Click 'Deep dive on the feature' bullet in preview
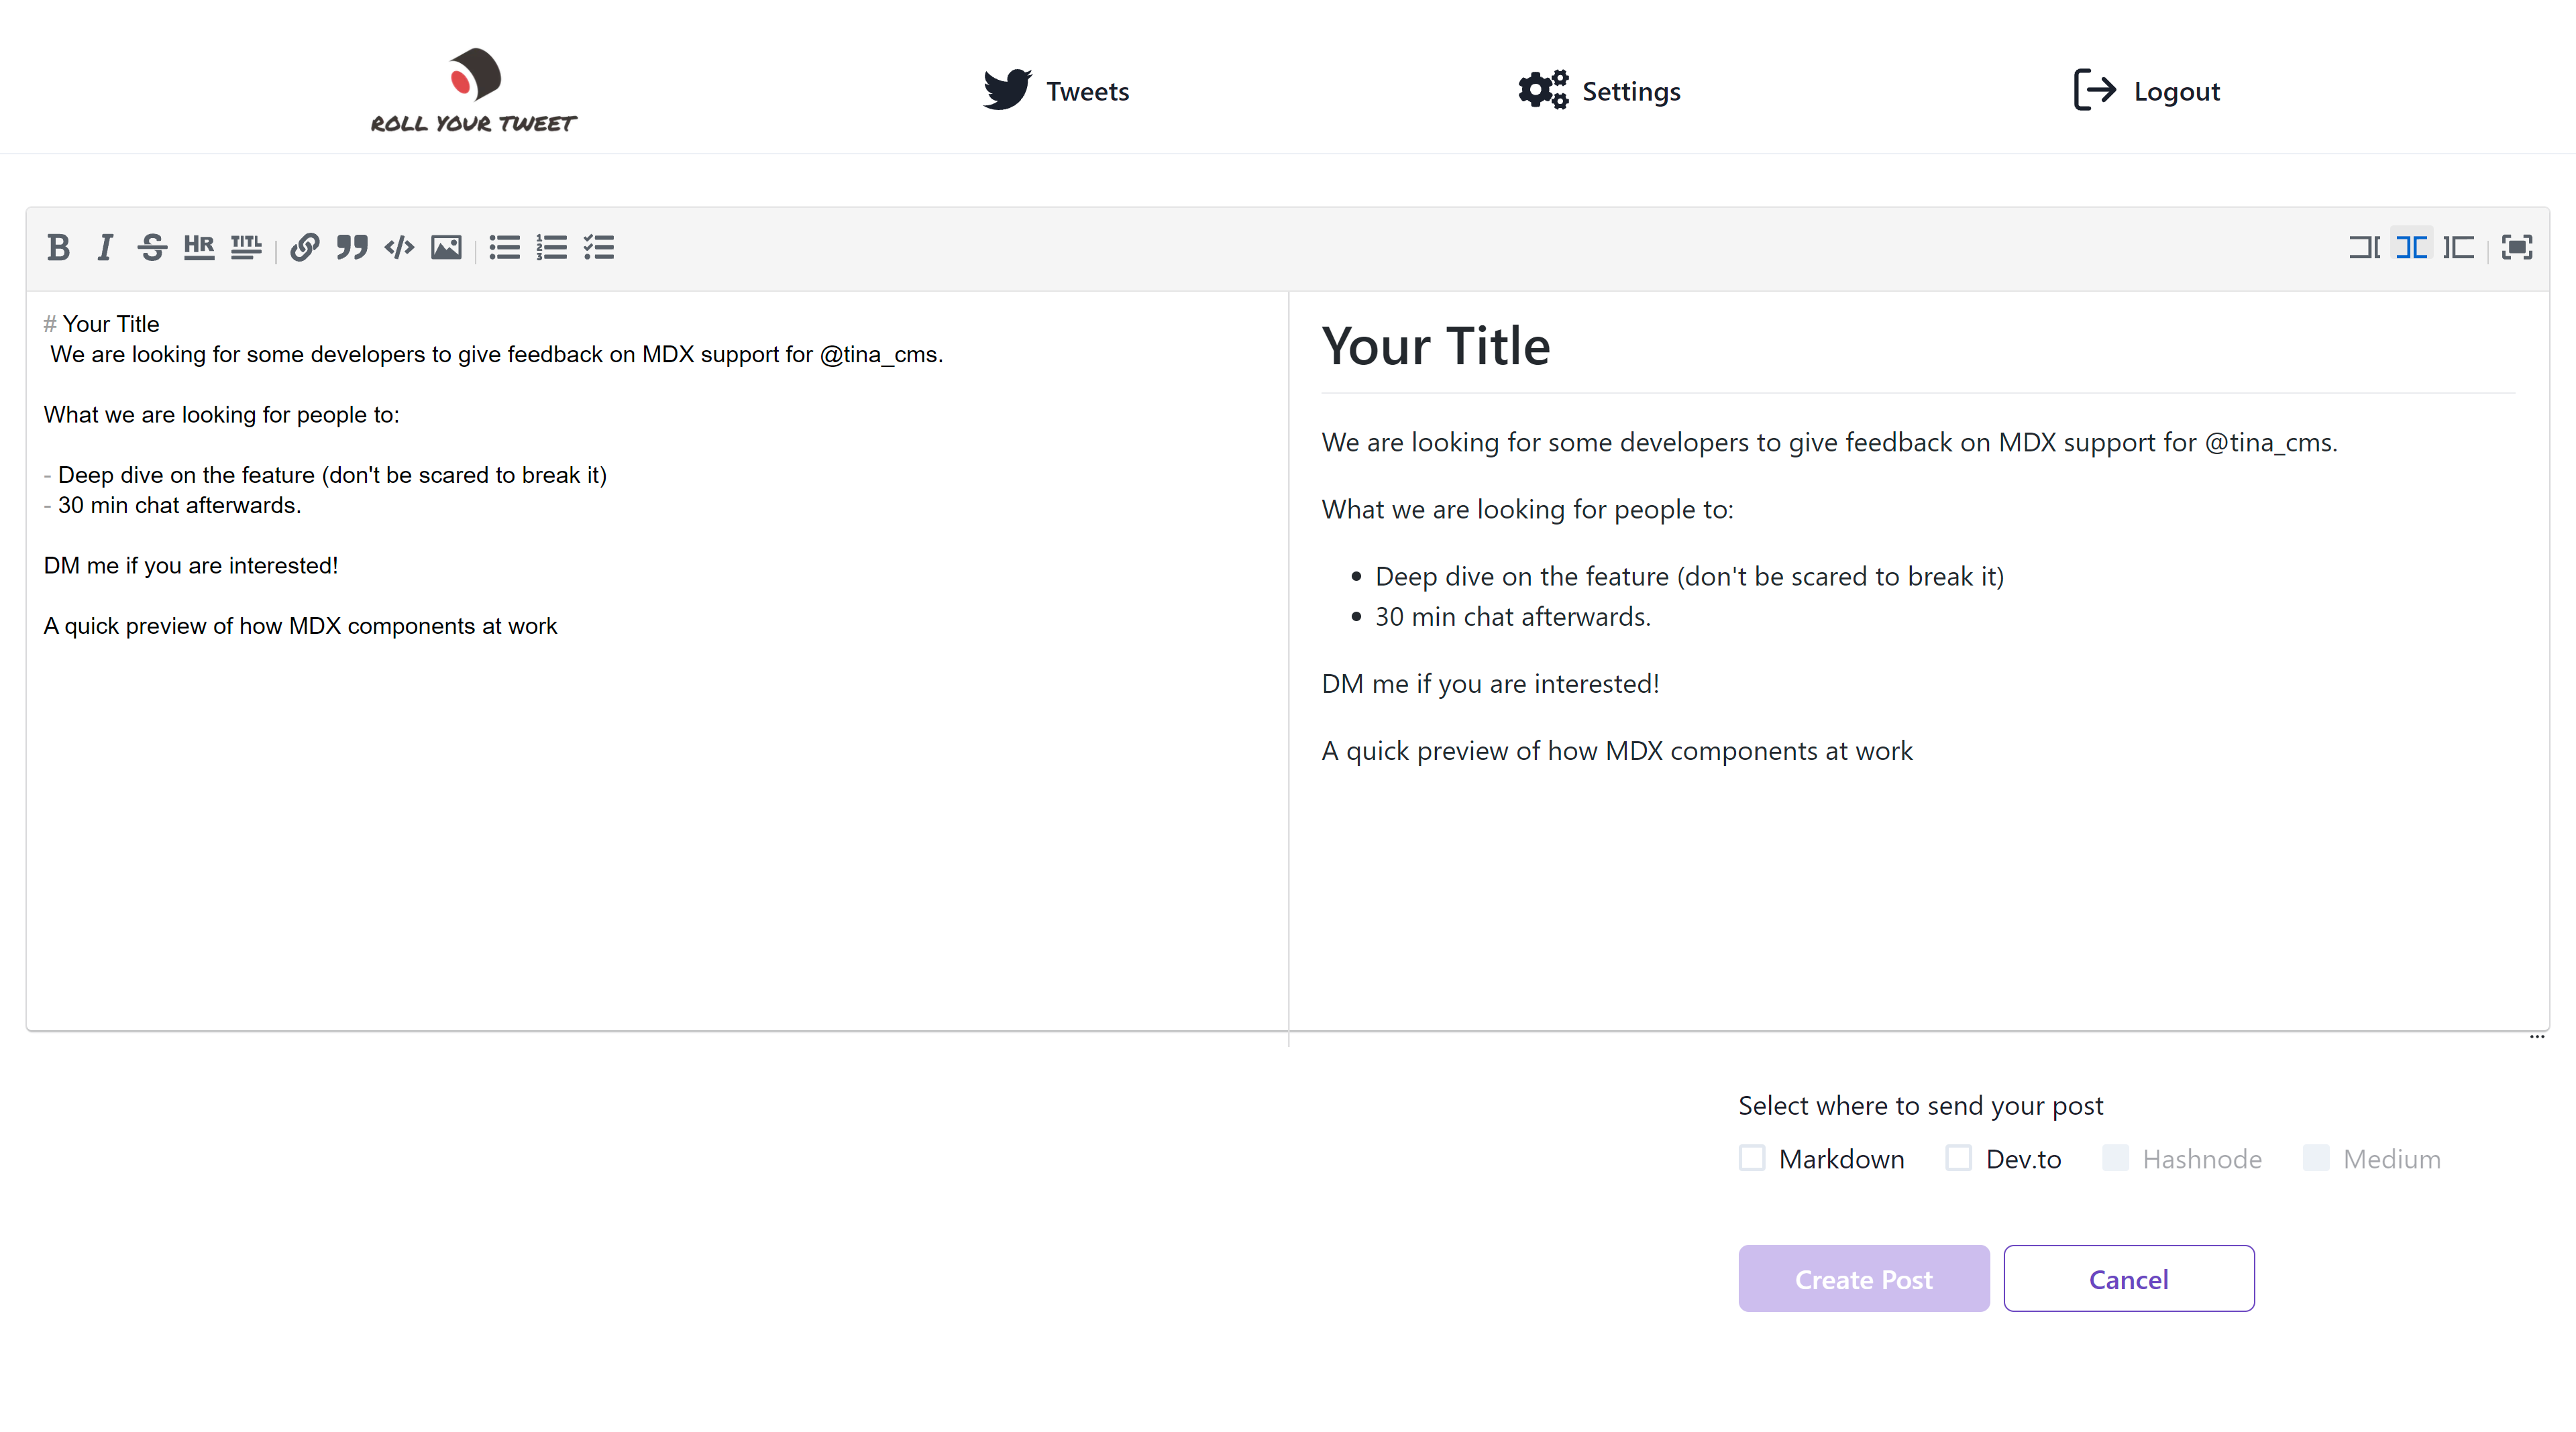 click(1690, 577)
